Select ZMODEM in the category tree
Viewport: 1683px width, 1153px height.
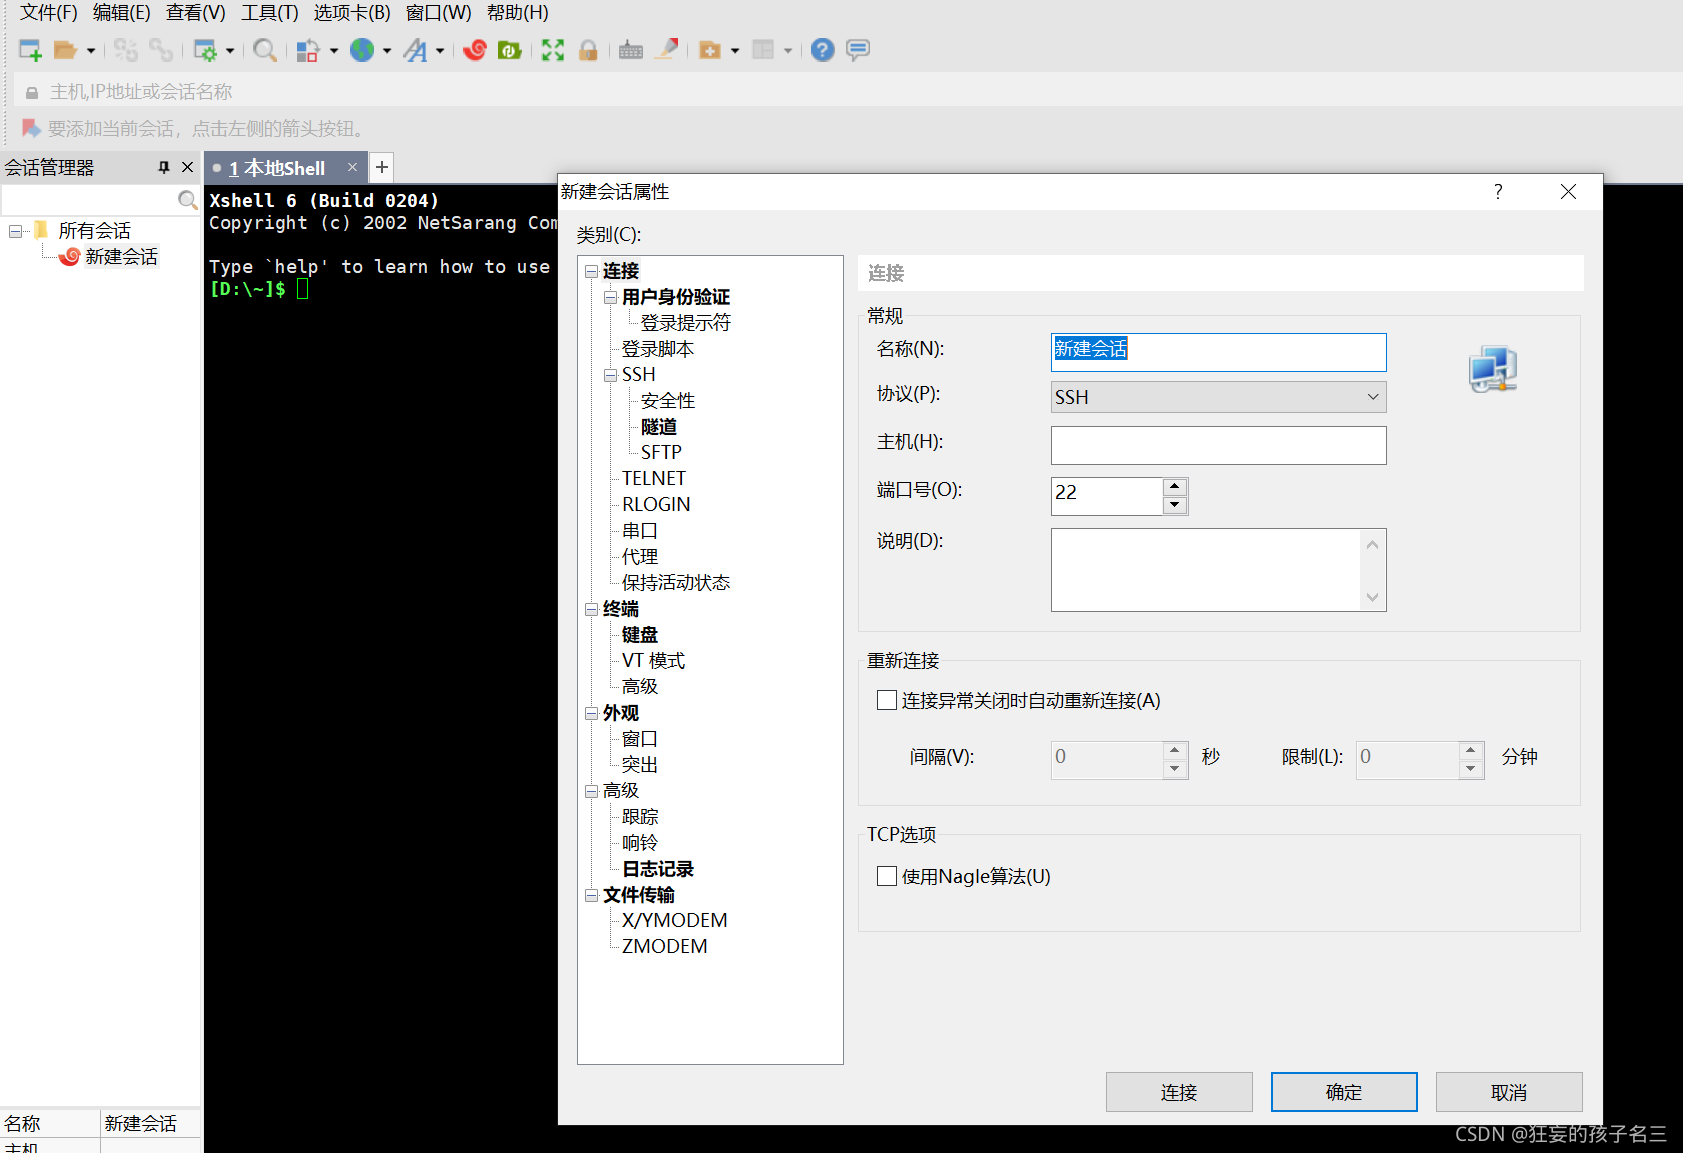[664, 946]
